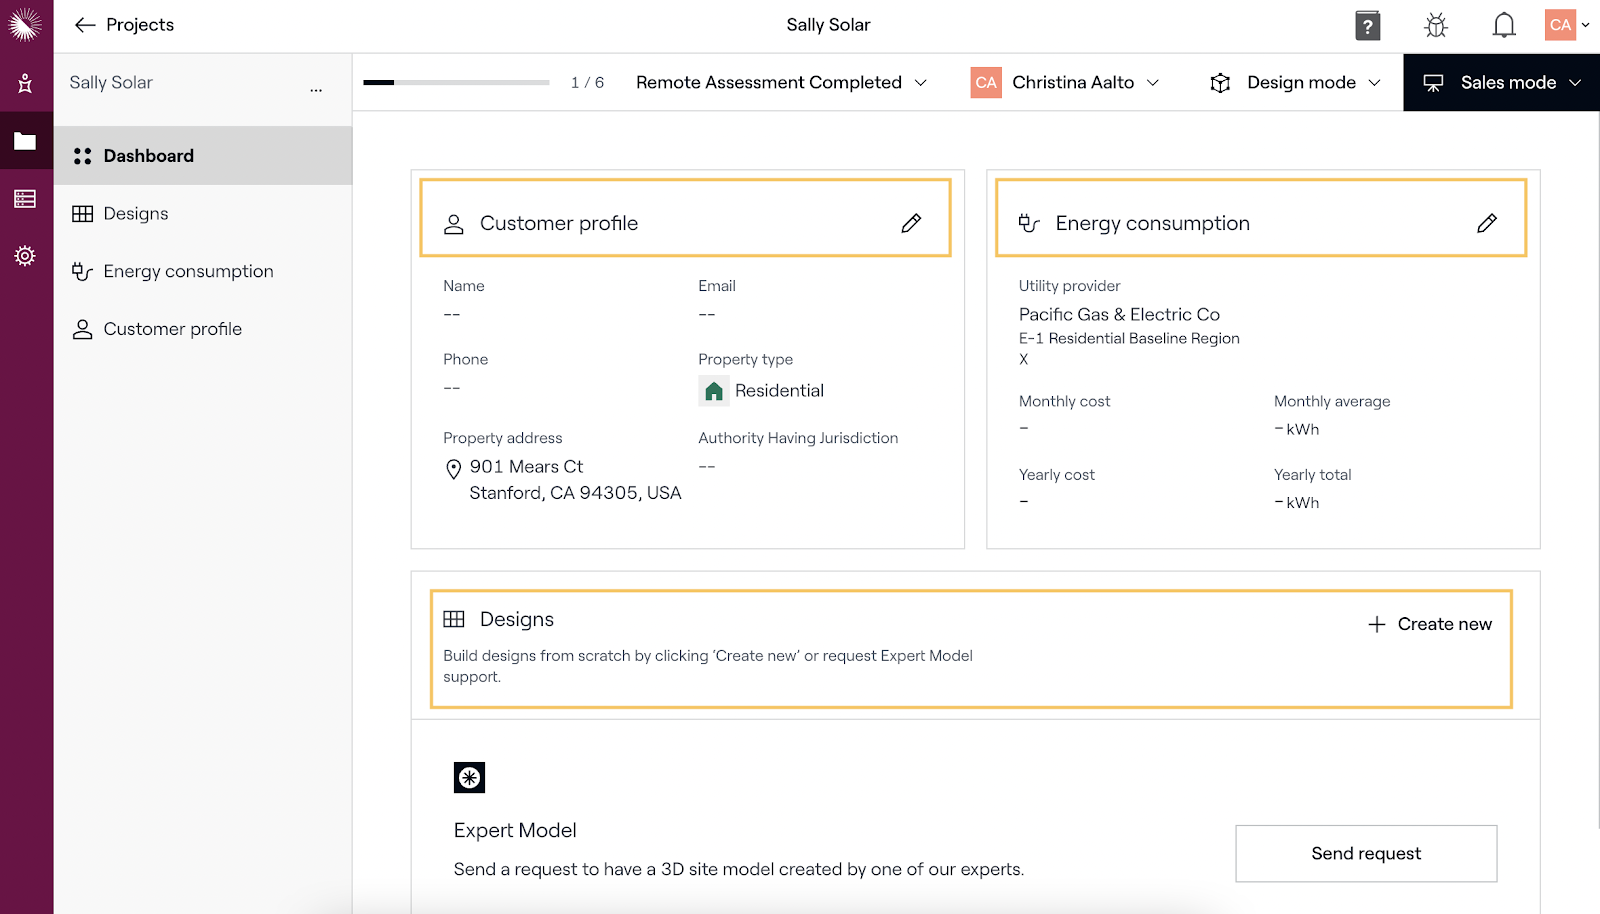
Task: Click the Expert Model asterisk icon
Action: [x=469, y=778]
